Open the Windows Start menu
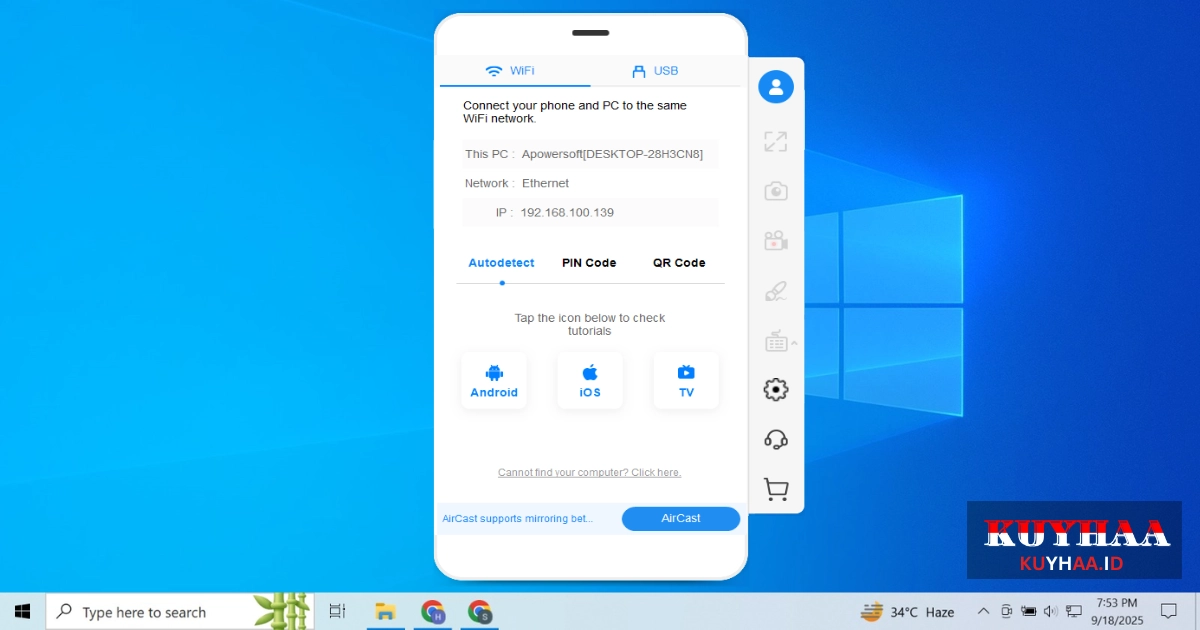Screen dimensions: 1200x630 tap(22, 611)
